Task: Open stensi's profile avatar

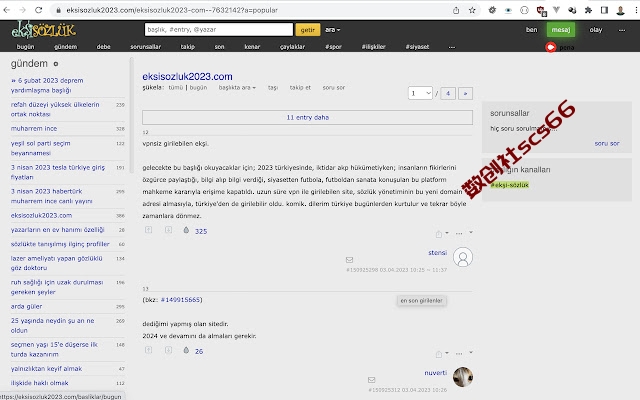Action: tap(463, 257)
